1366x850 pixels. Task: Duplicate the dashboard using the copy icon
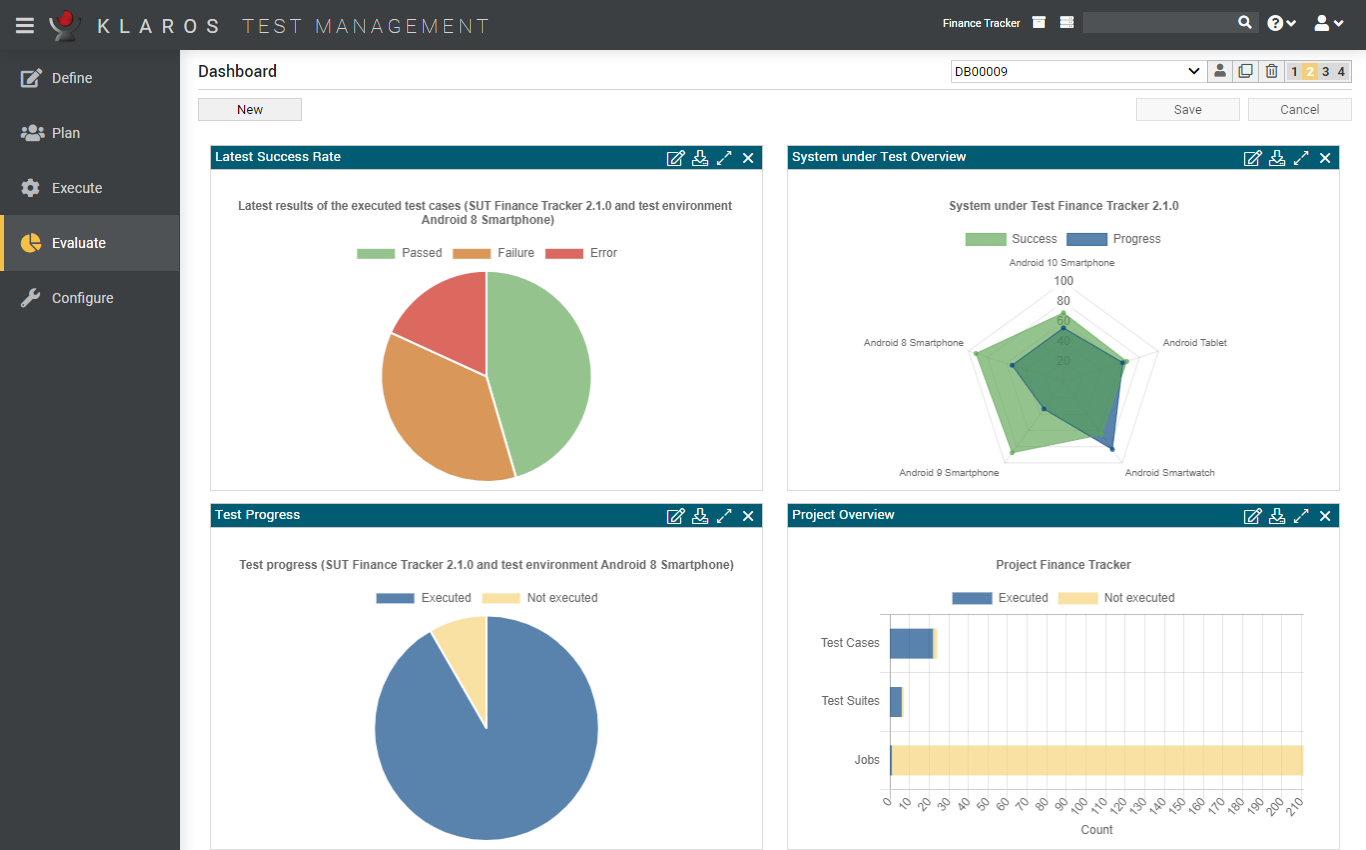(1244, 71)
